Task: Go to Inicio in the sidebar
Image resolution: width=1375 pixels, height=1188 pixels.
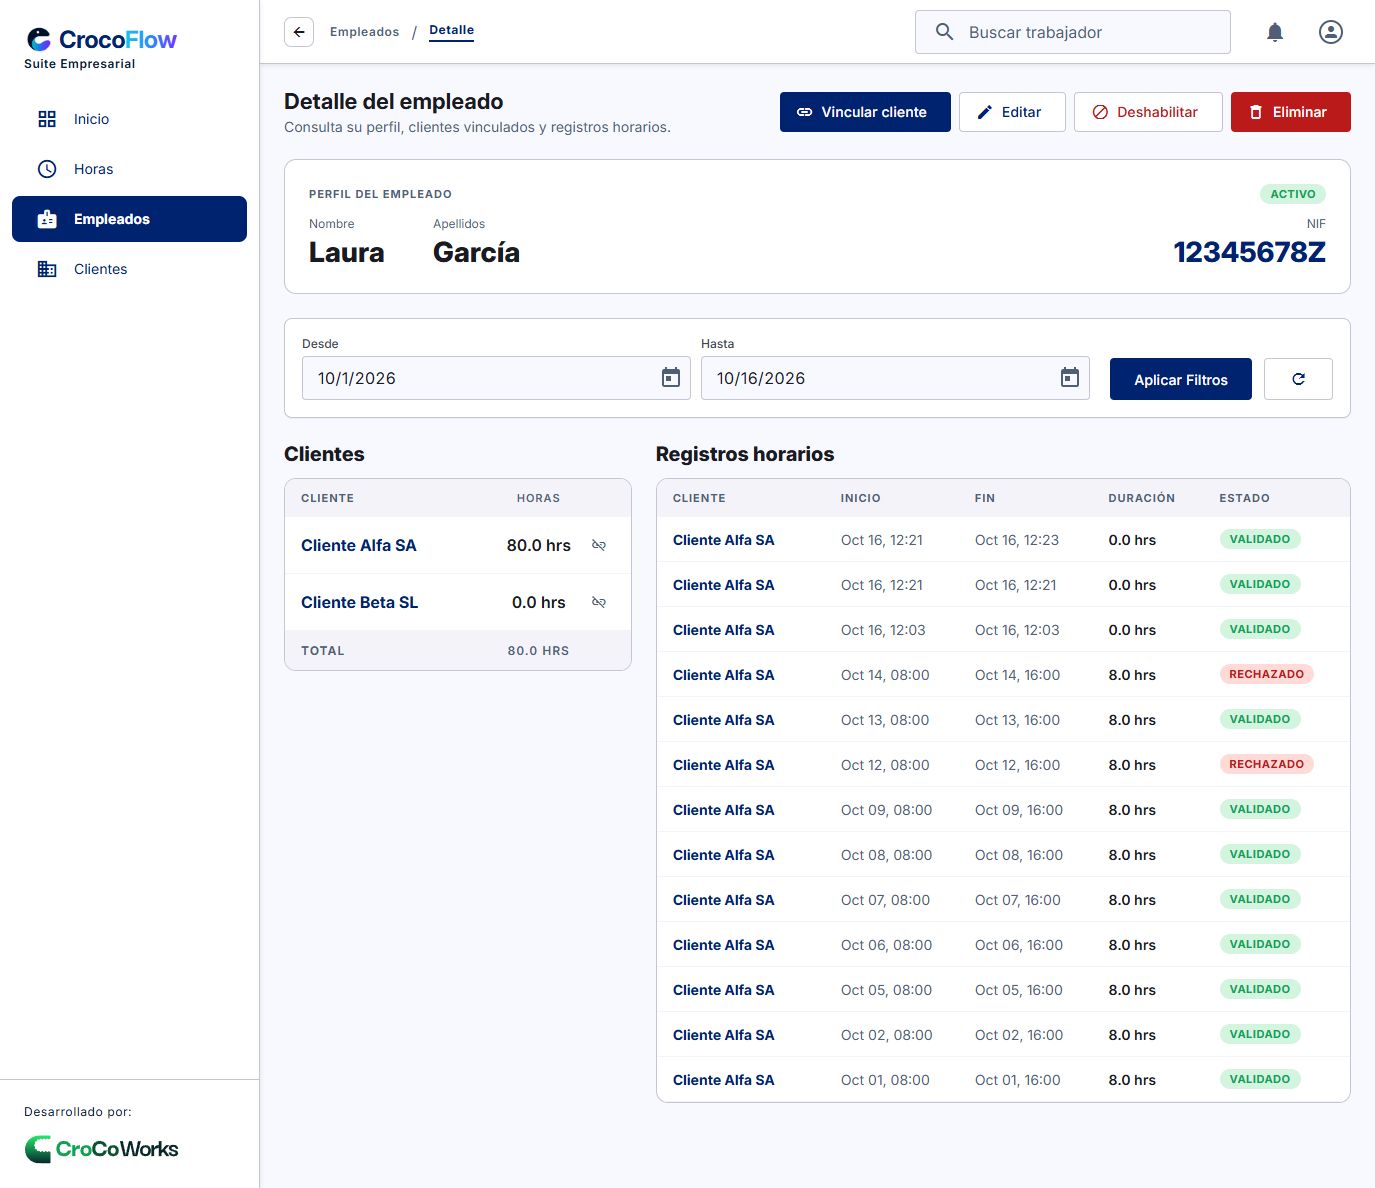Action: click(129, 119)
